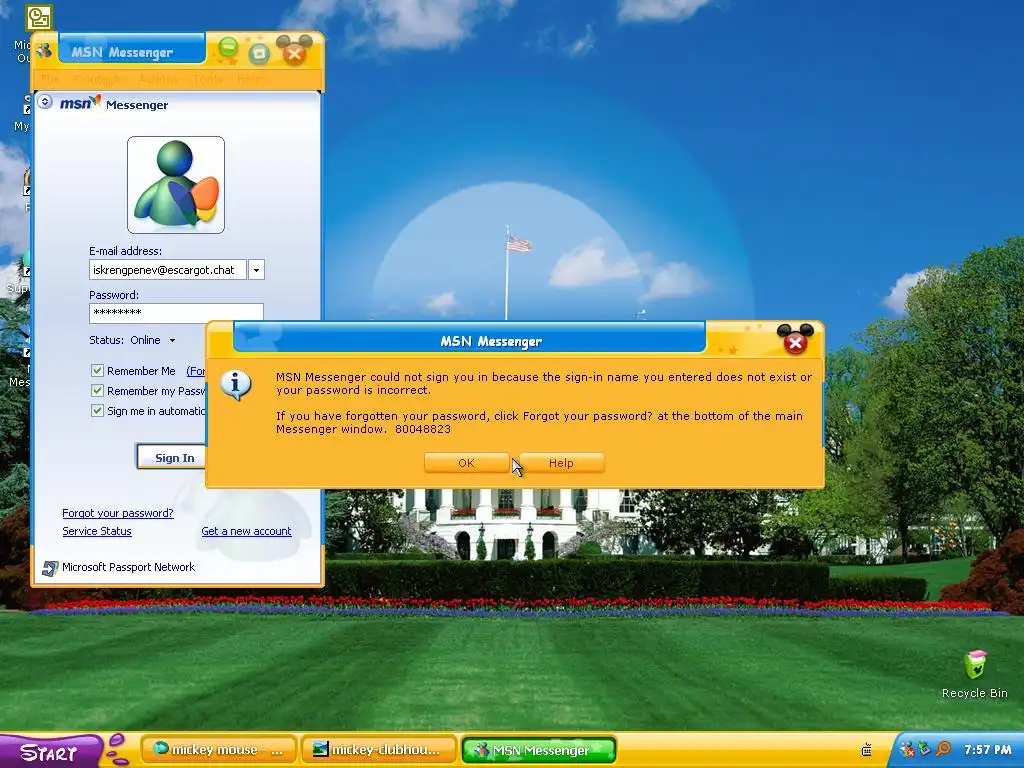Click the e-mail address input field

[168, 270]
